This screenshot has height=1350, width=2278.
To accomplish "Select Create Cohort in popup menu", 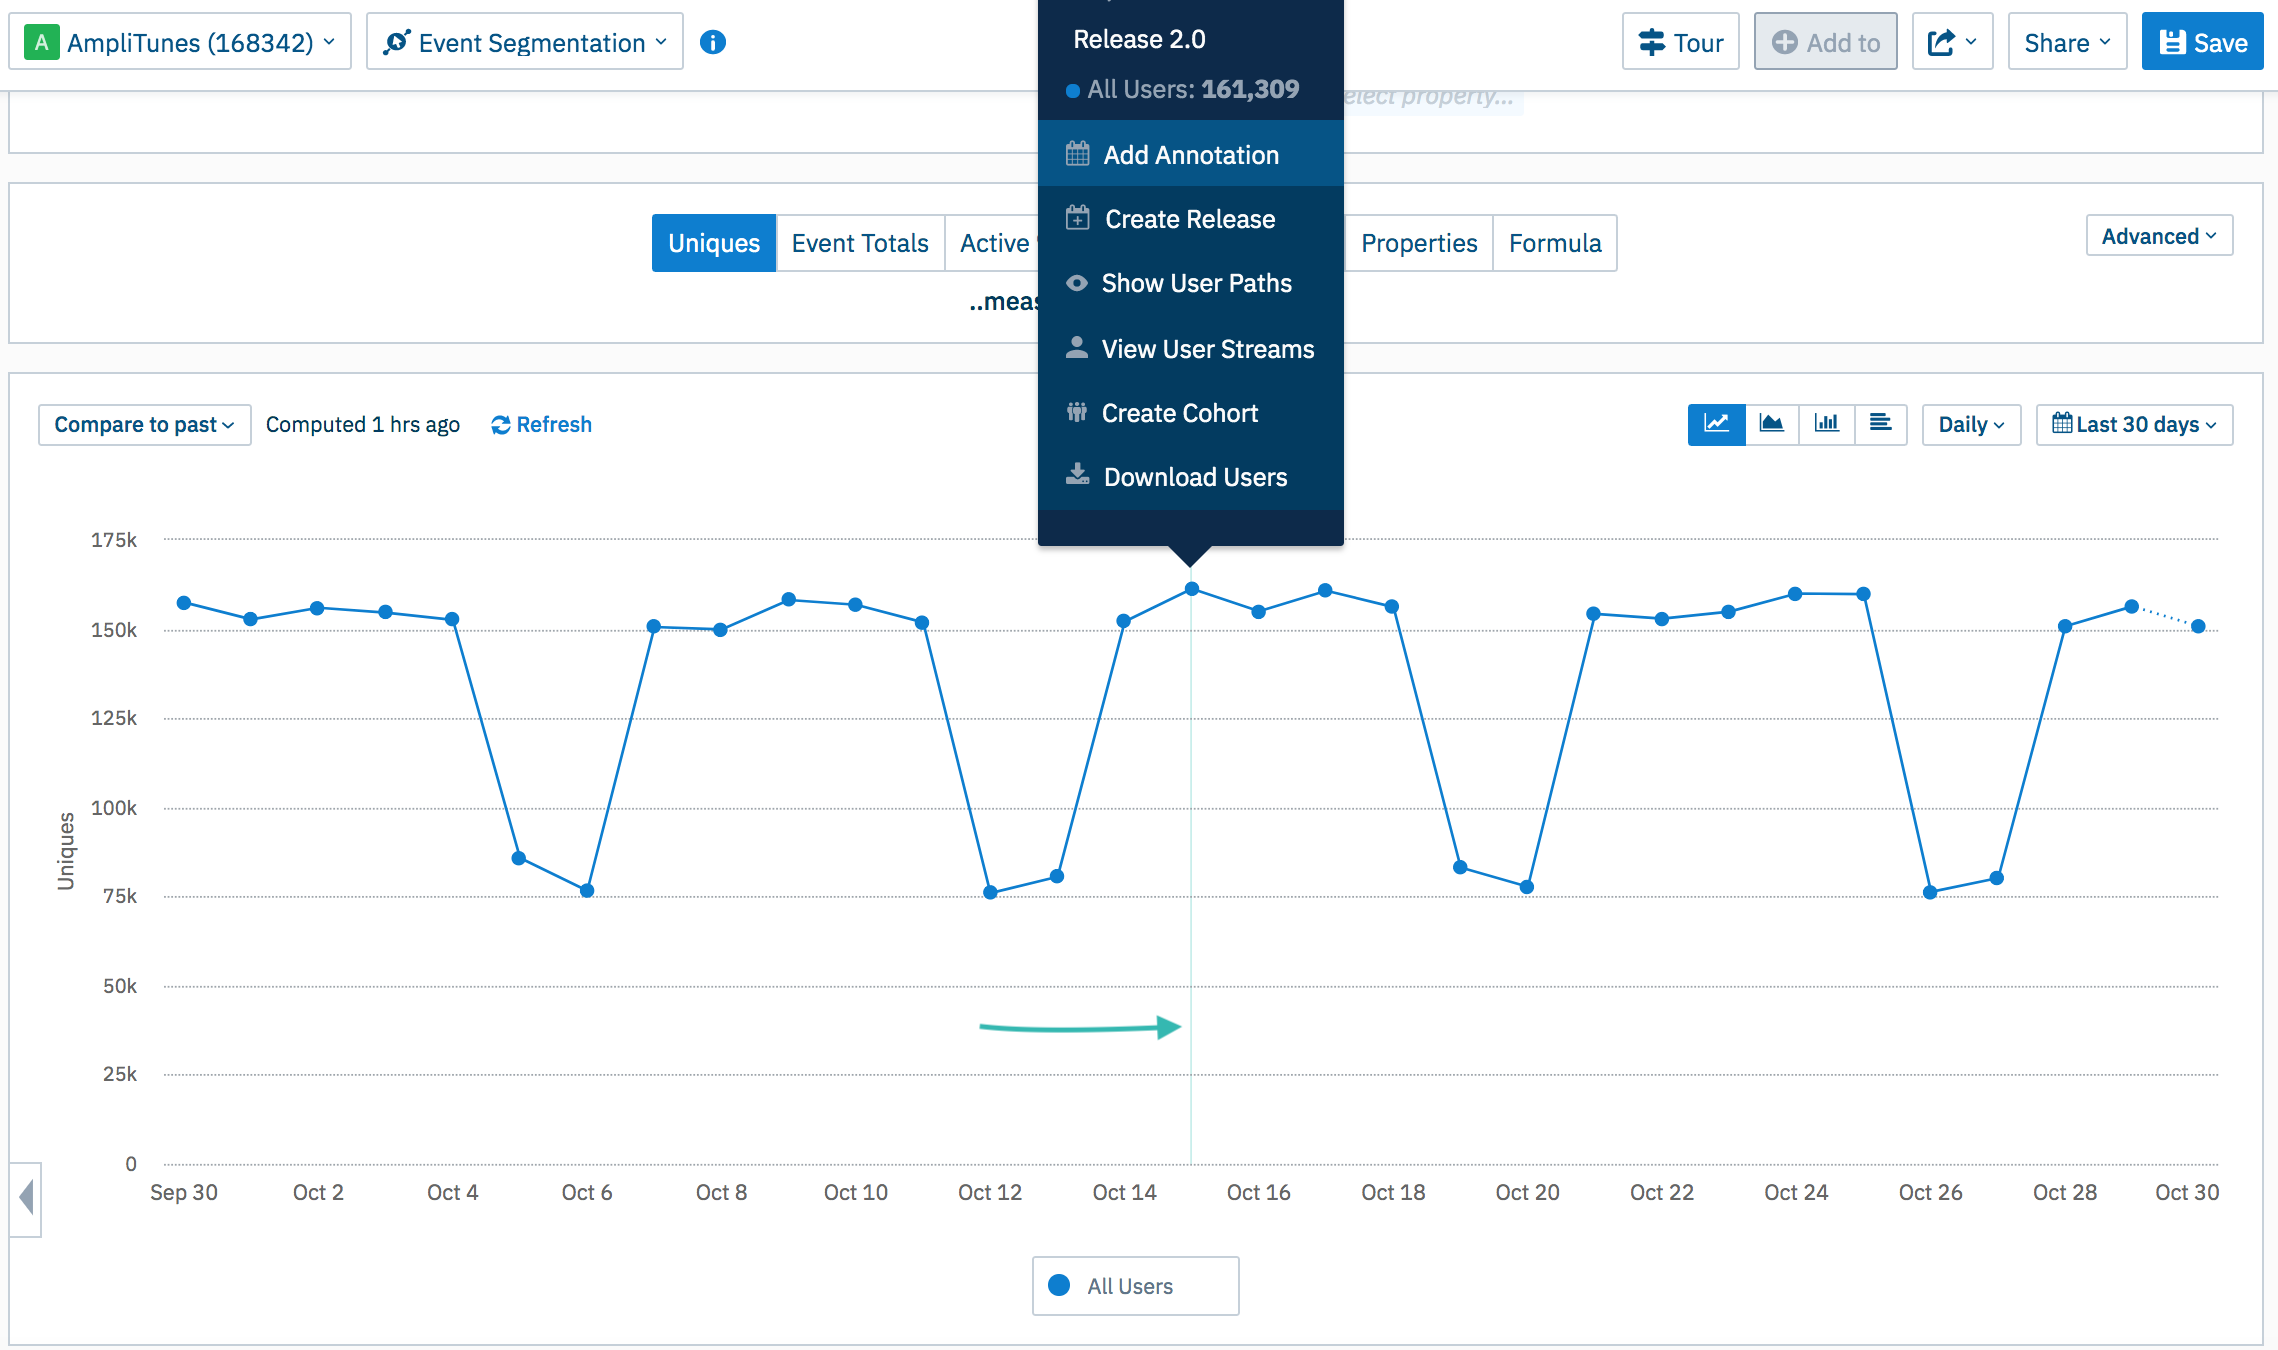I will (x=1179, y=413).
